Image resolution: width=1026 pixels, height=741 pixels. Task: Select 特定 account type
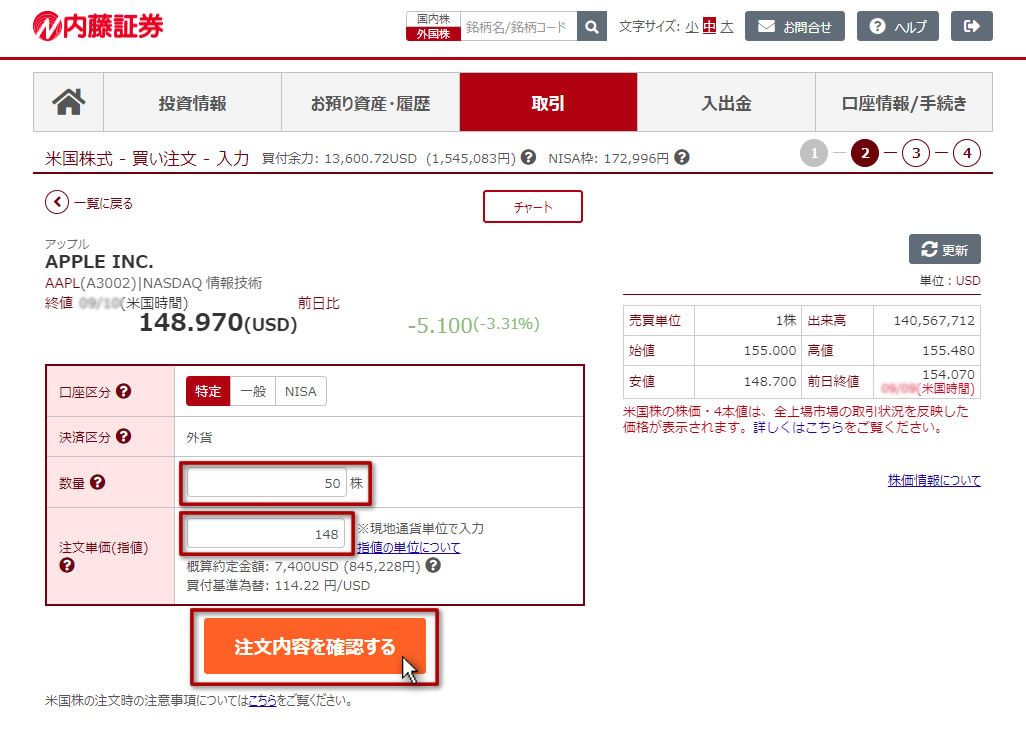tap(208, 391)
